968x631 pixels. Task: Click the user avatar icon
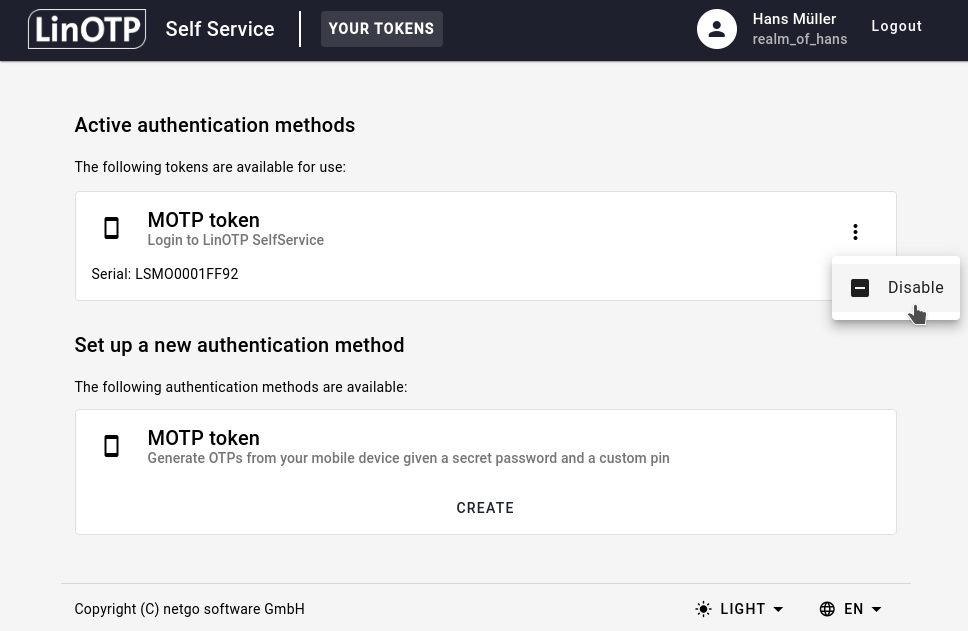coord(716,29)
